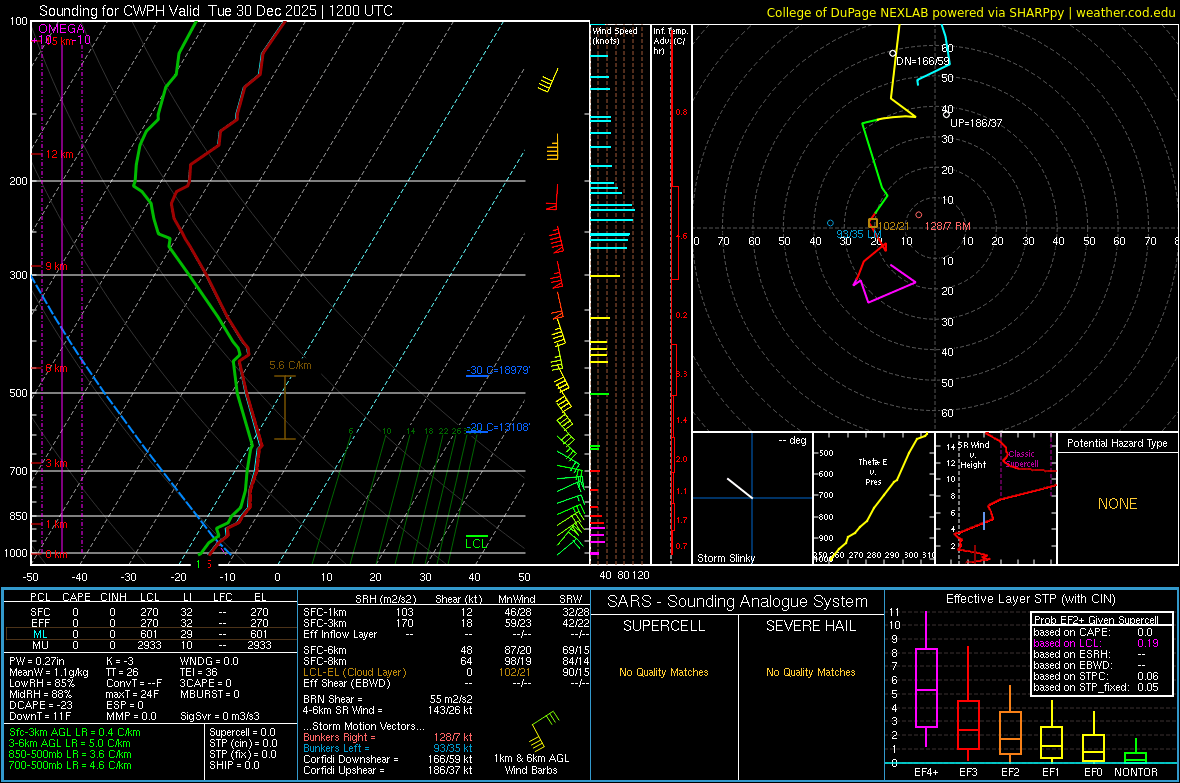The image size is (1180, 783).
Task: Click the 'Sfc-3km AGL LR = 0.4 C/km' line
Action: 75,732
